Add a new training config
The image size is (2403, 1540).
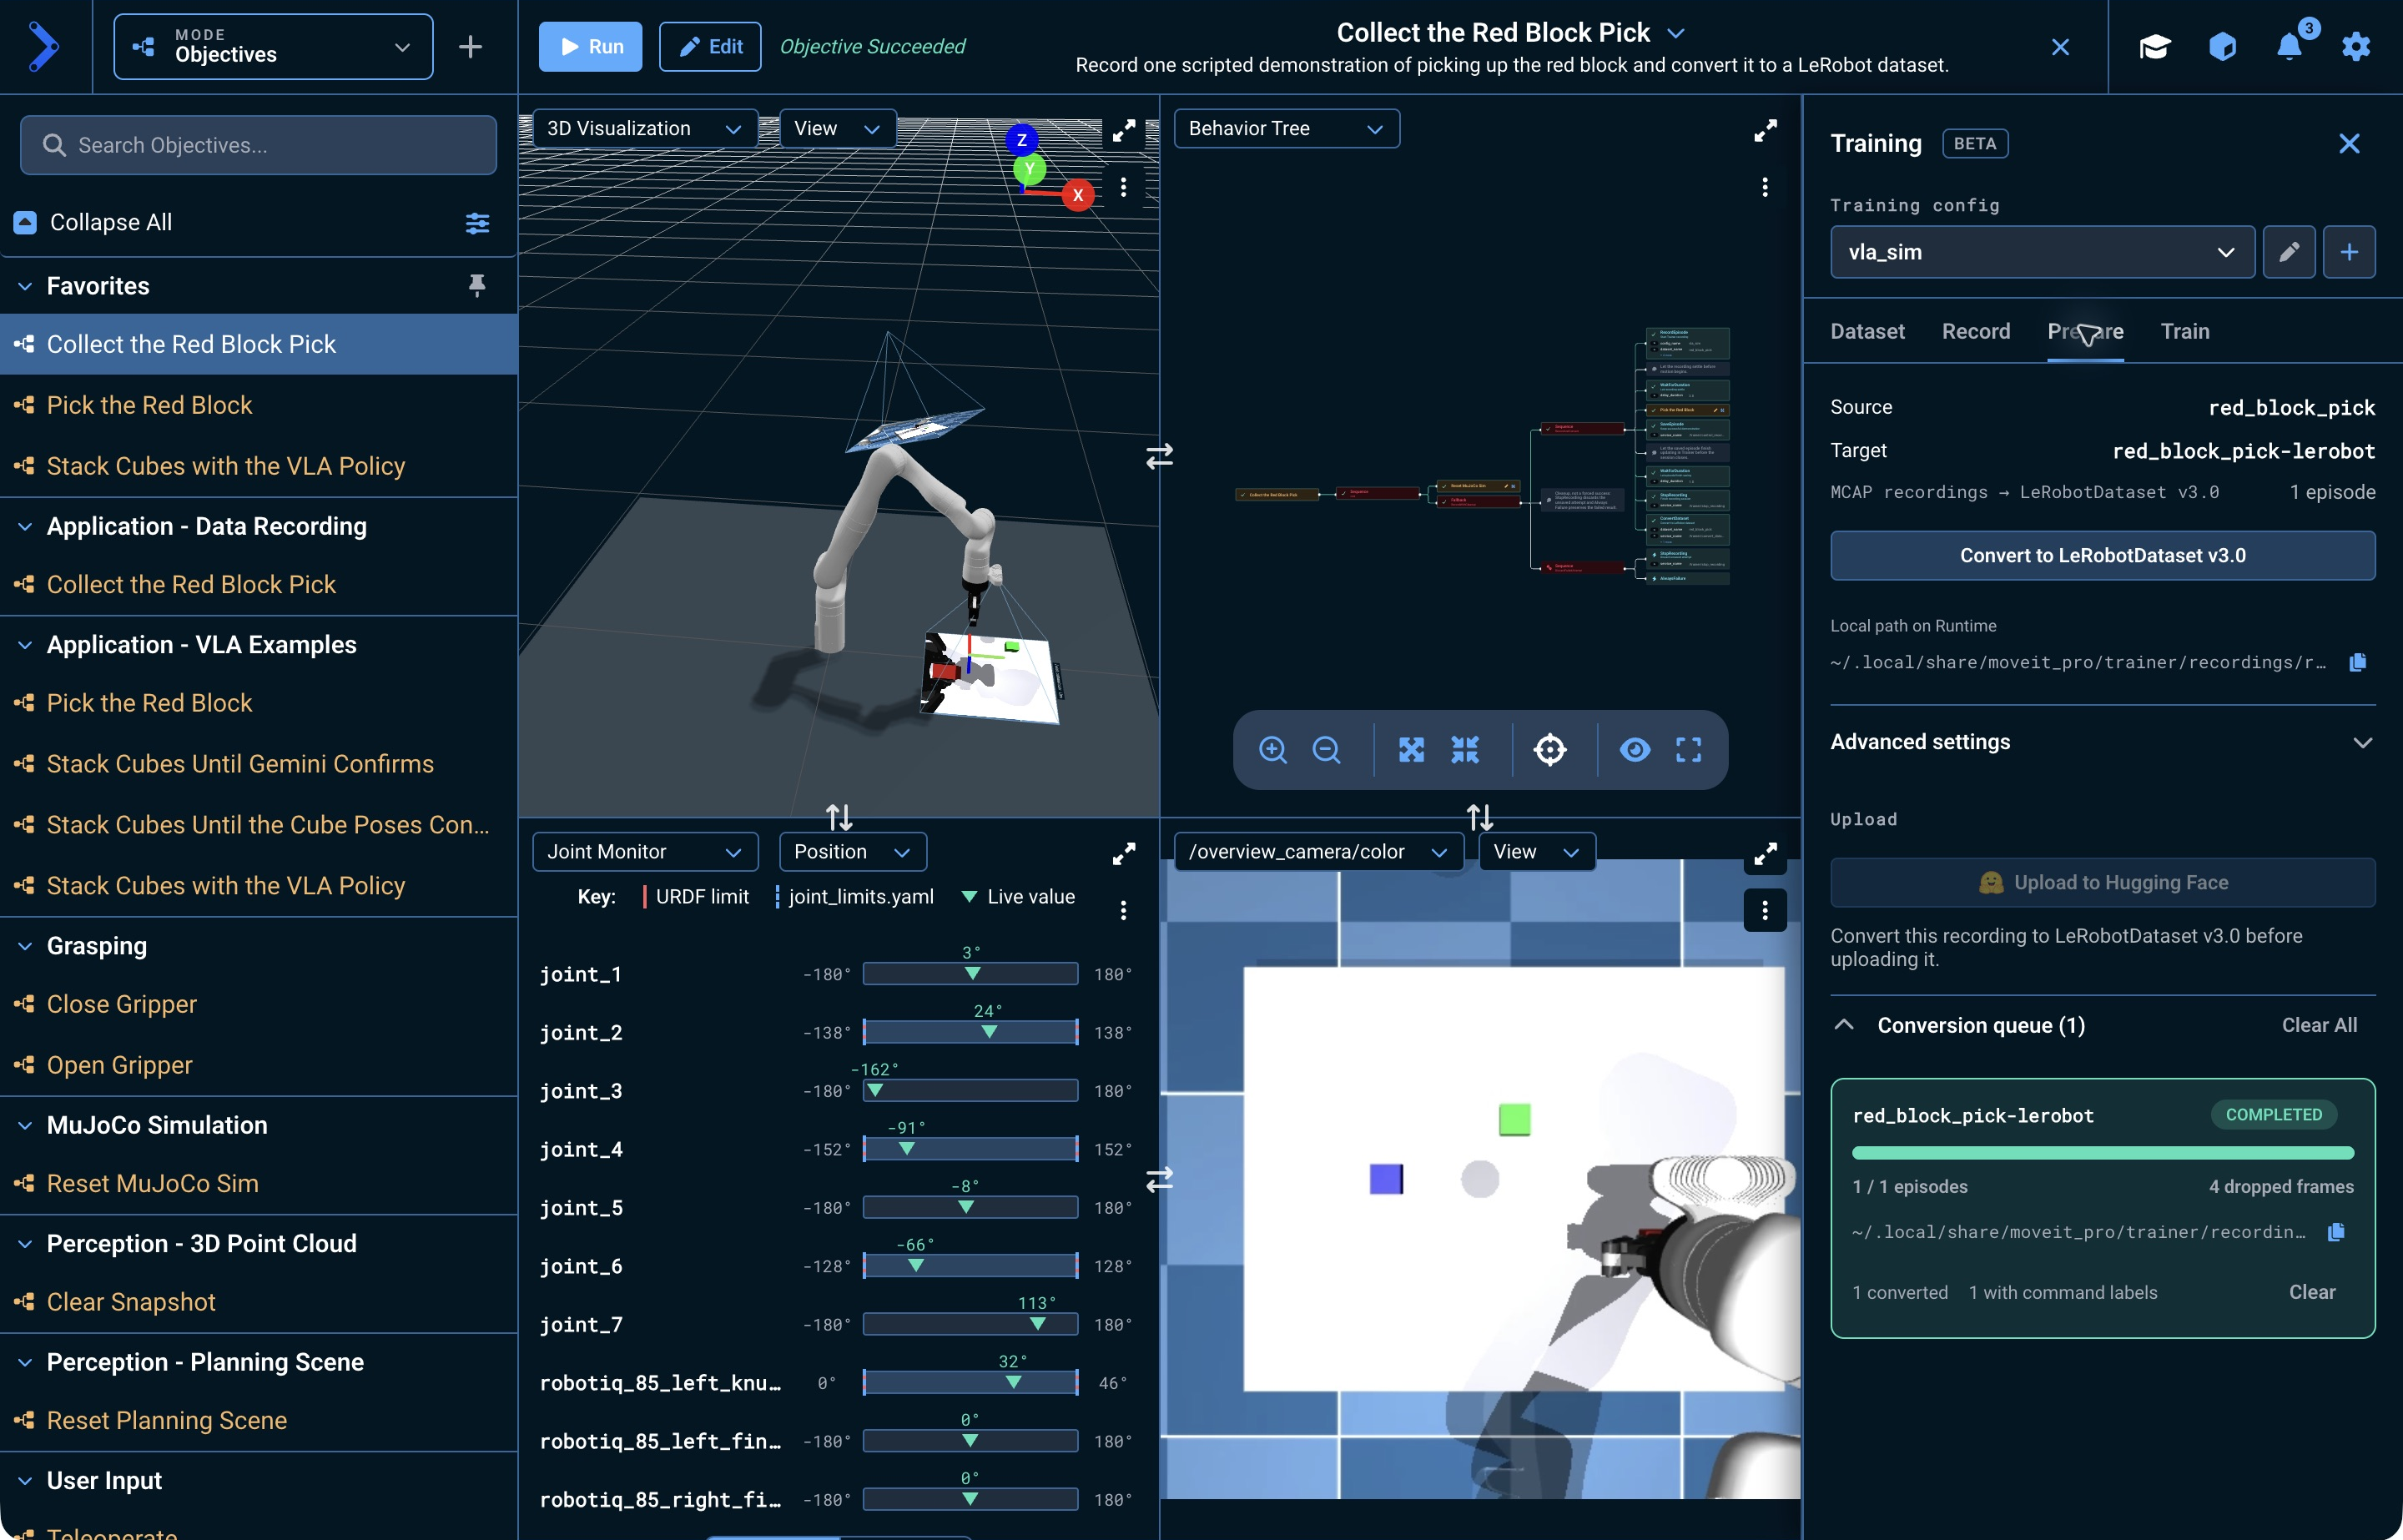[x=2349, y=252]
